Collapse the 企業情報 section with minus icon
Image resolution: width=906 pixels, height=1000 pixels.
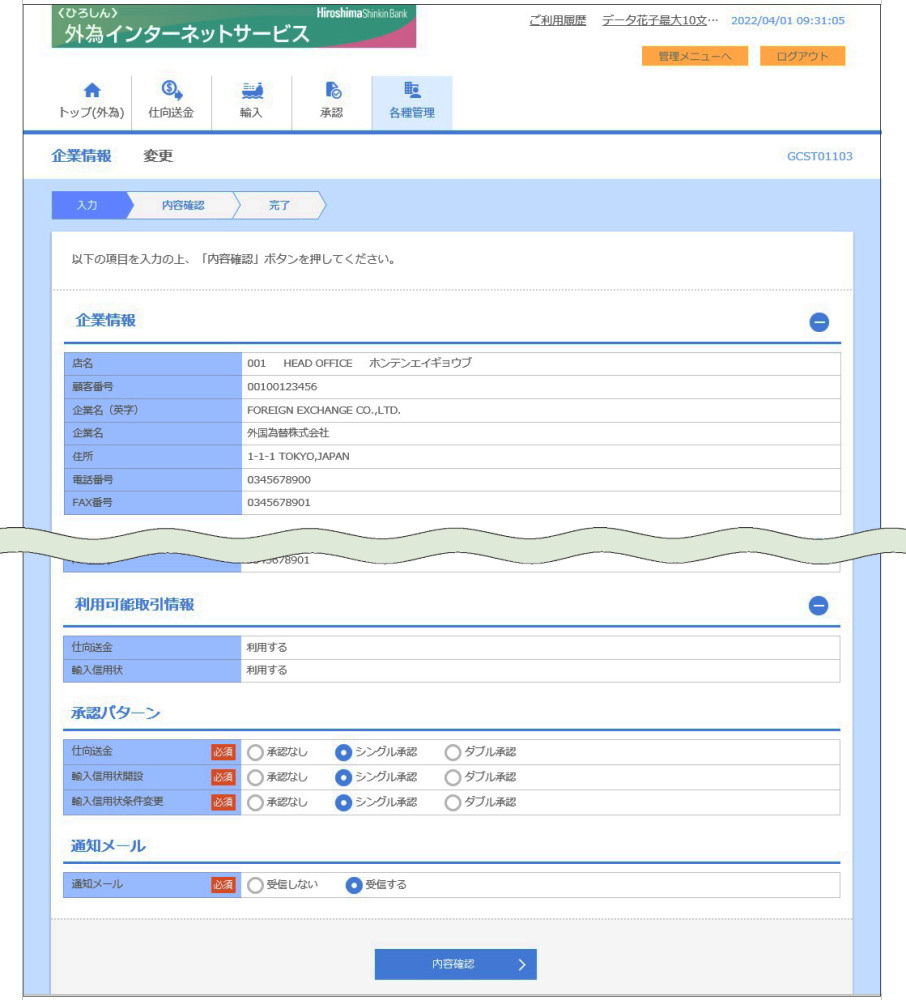click(x=818, y=322)
